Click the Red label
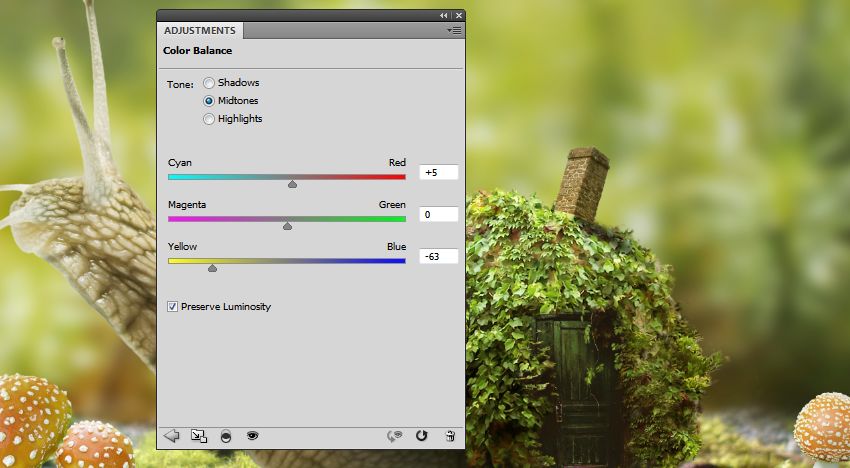 (397, 163)
